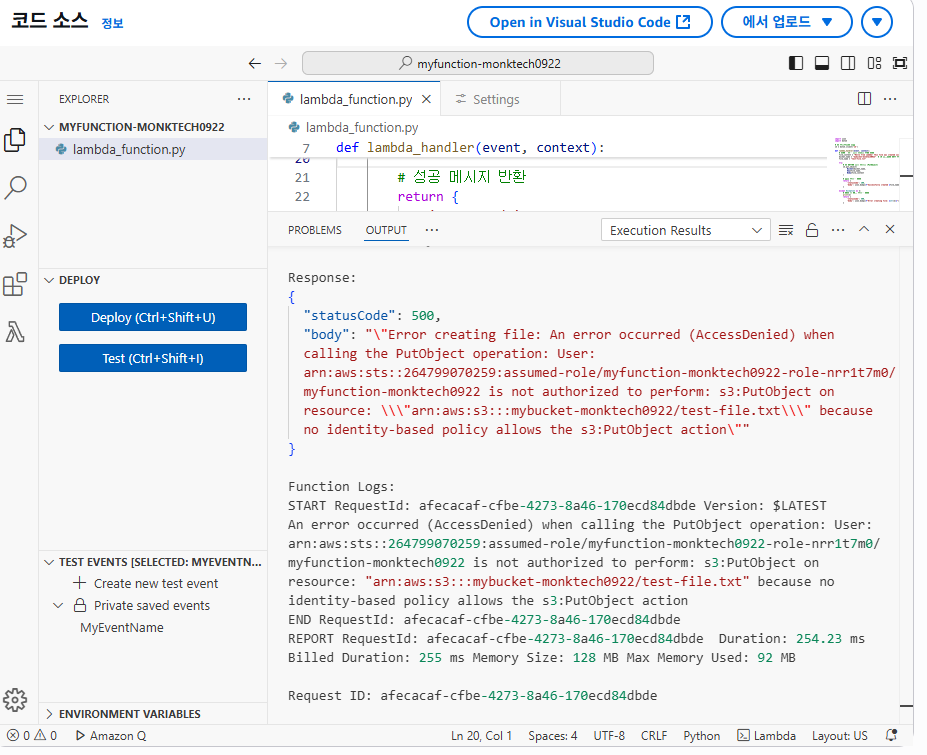This screenshot has width=927, height=755.
Task: Close the output panel
Action: click(x=890, y=229)
